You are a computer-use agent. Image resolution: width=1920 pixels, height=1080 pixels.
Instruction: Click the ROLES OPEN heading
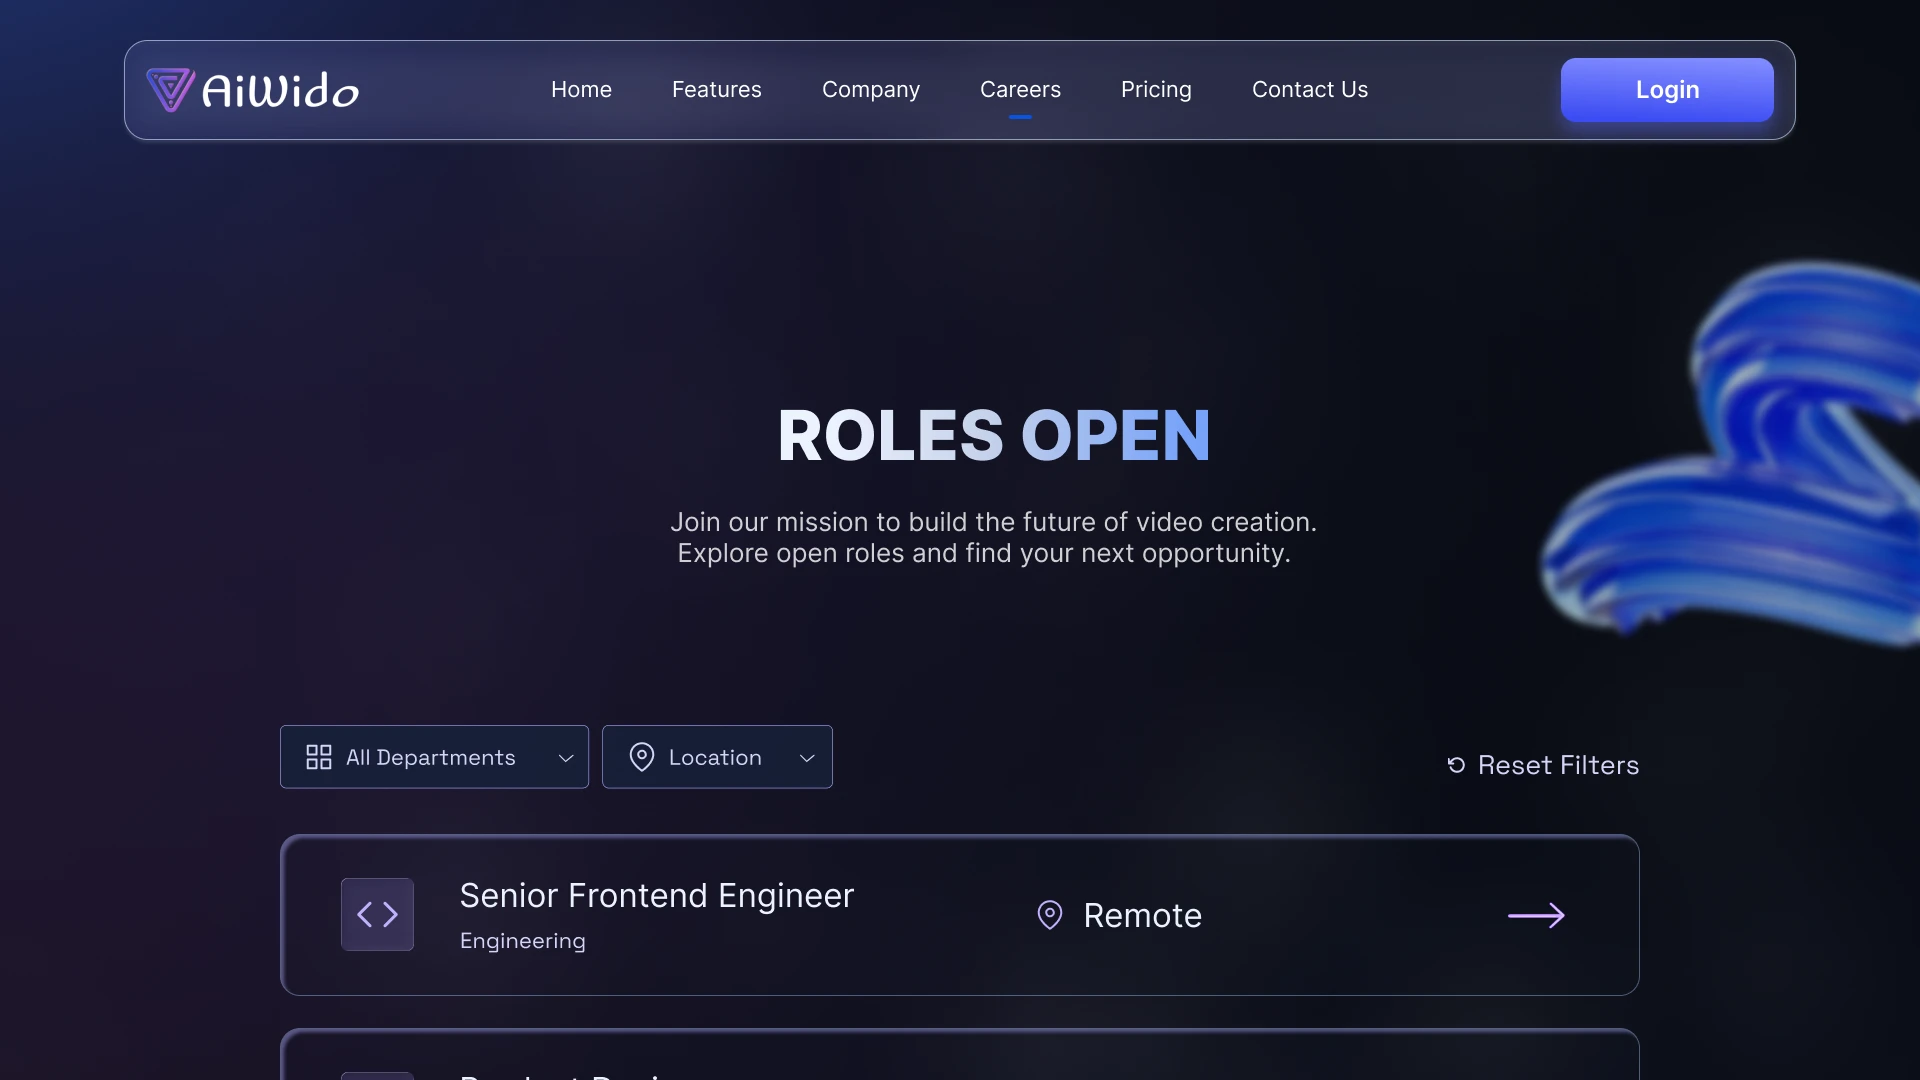tap(994, 436)
